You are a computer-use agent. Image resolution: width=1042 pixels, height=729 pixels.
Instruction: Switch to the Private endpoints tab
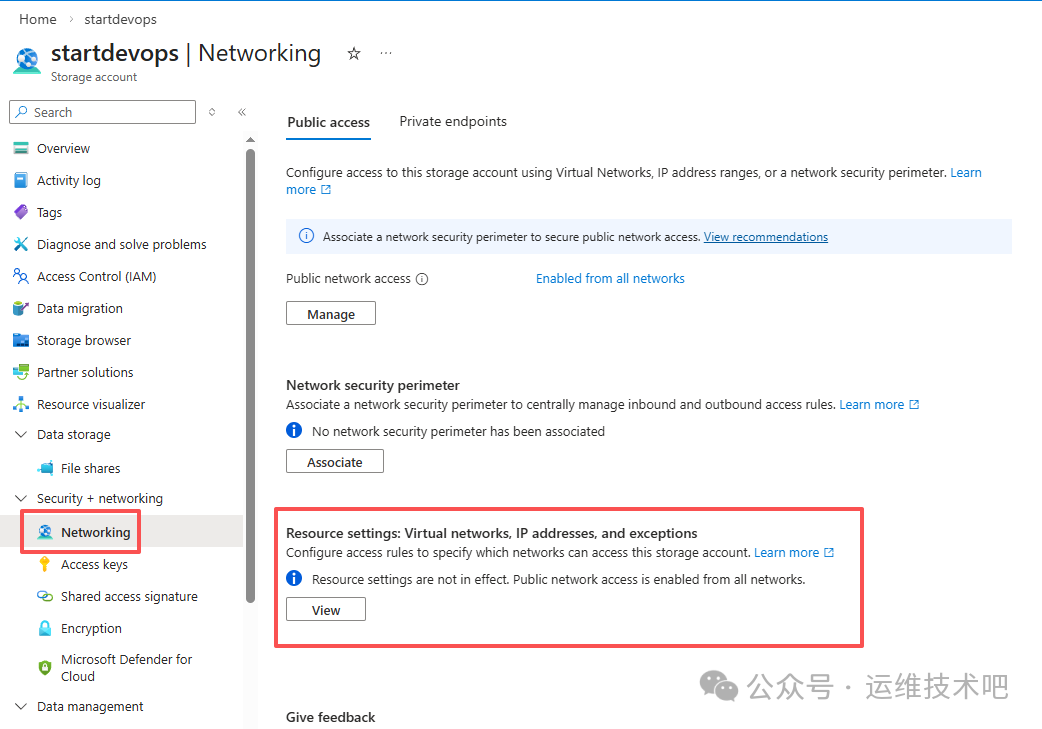[x=453, y=122]
